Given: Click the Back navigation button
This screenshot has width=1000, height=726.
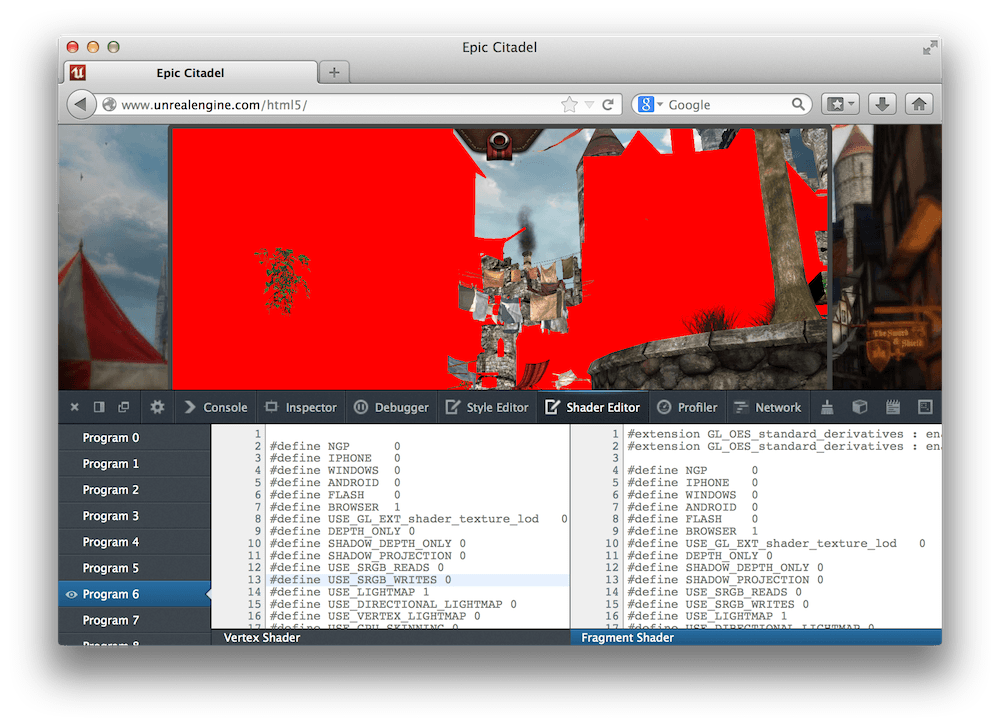Looking at the screenshot, I should point(80,103).
